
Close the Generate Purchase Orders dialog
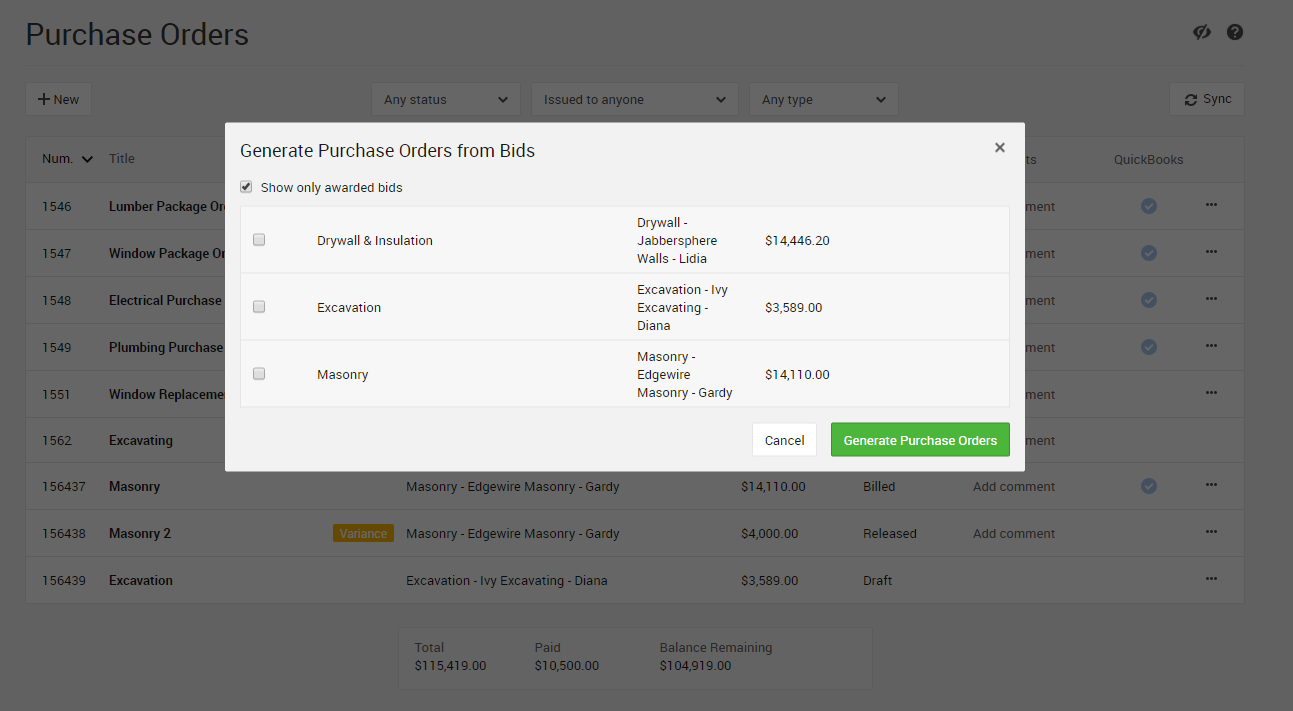(x=999, y=148)
